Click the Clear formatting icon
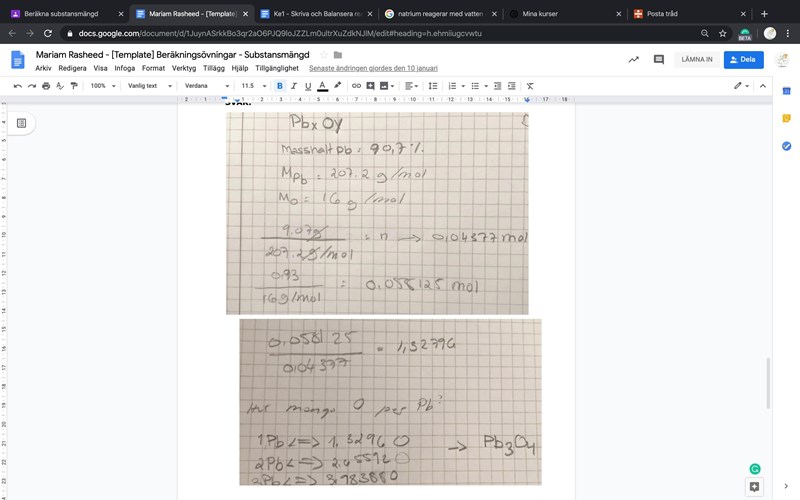800x500 pixels. click(x=530, y=86)
